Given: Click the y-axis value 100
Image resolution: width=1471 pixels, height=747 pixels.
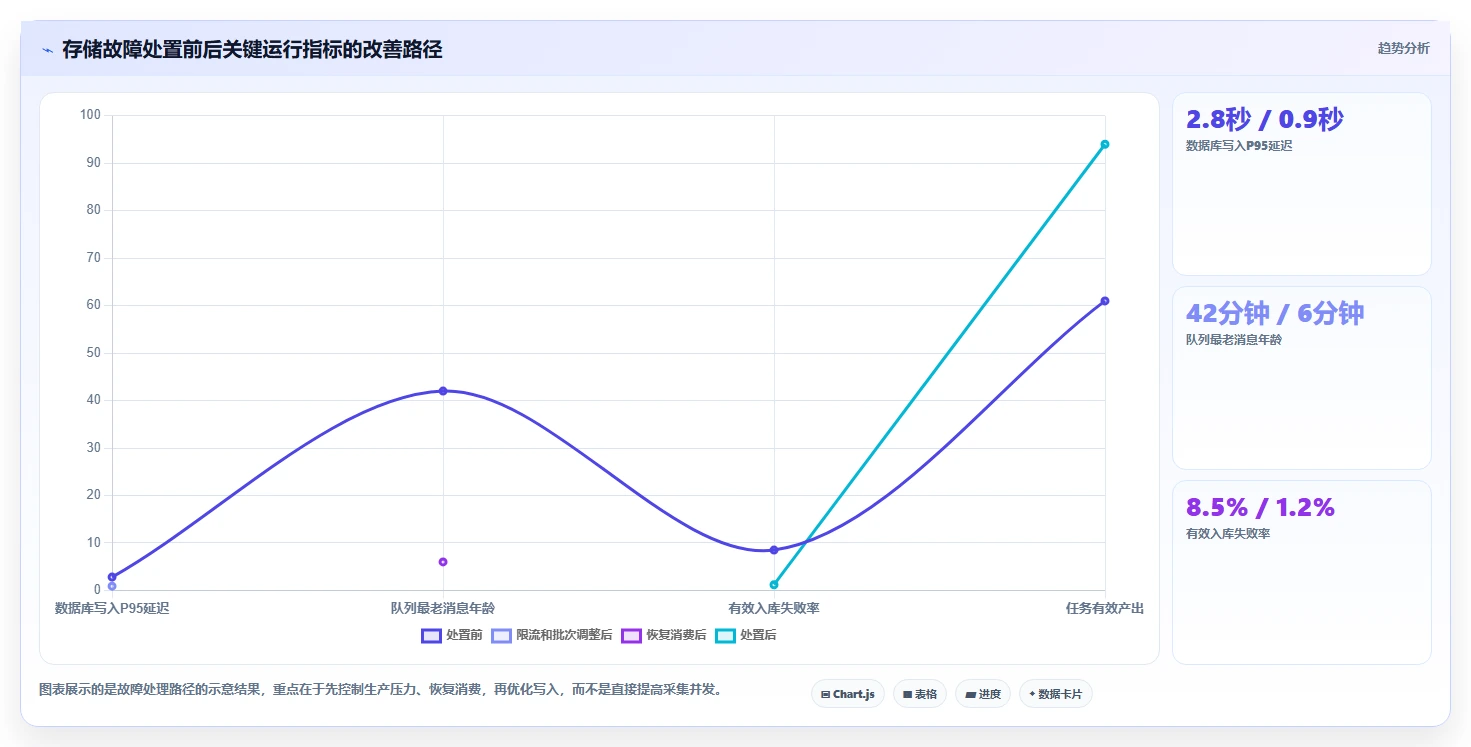Looking at the screenshot, I should (x=91, y=115).
